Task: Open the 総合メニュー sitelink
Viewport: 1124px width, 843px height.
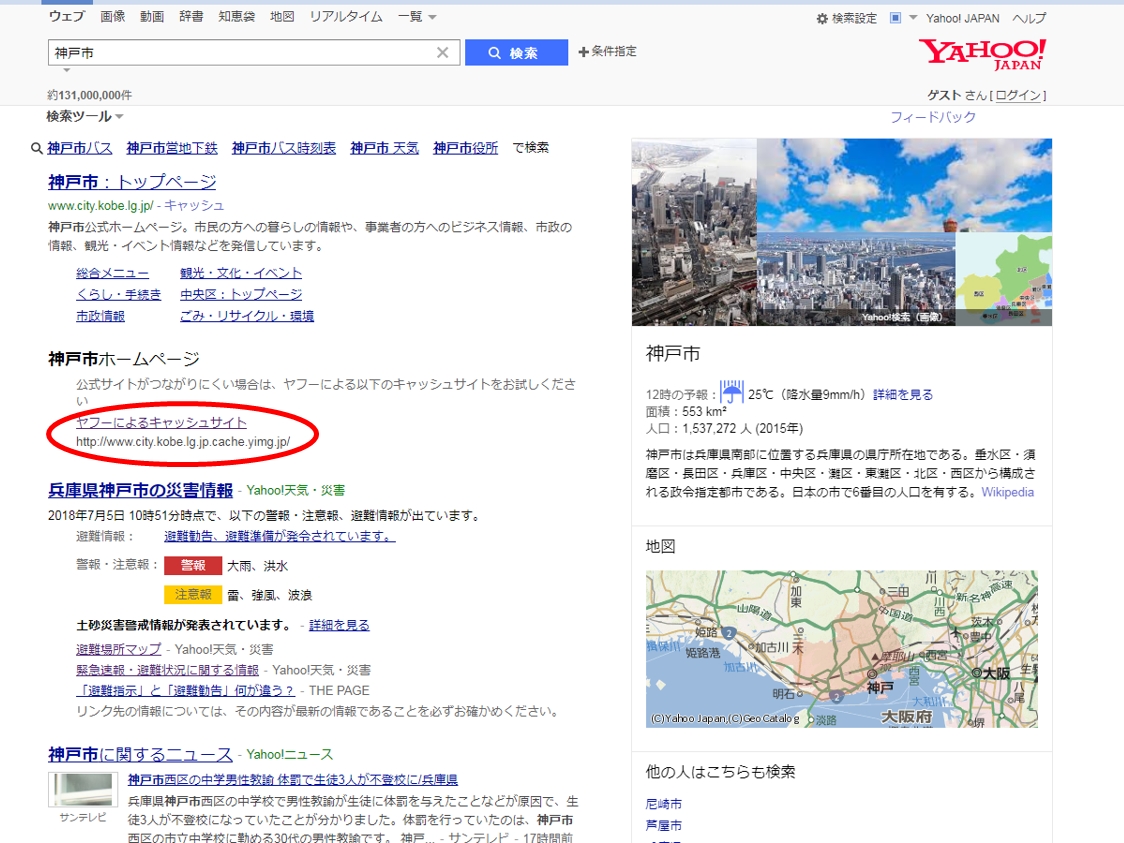Action: click(113, 273)
